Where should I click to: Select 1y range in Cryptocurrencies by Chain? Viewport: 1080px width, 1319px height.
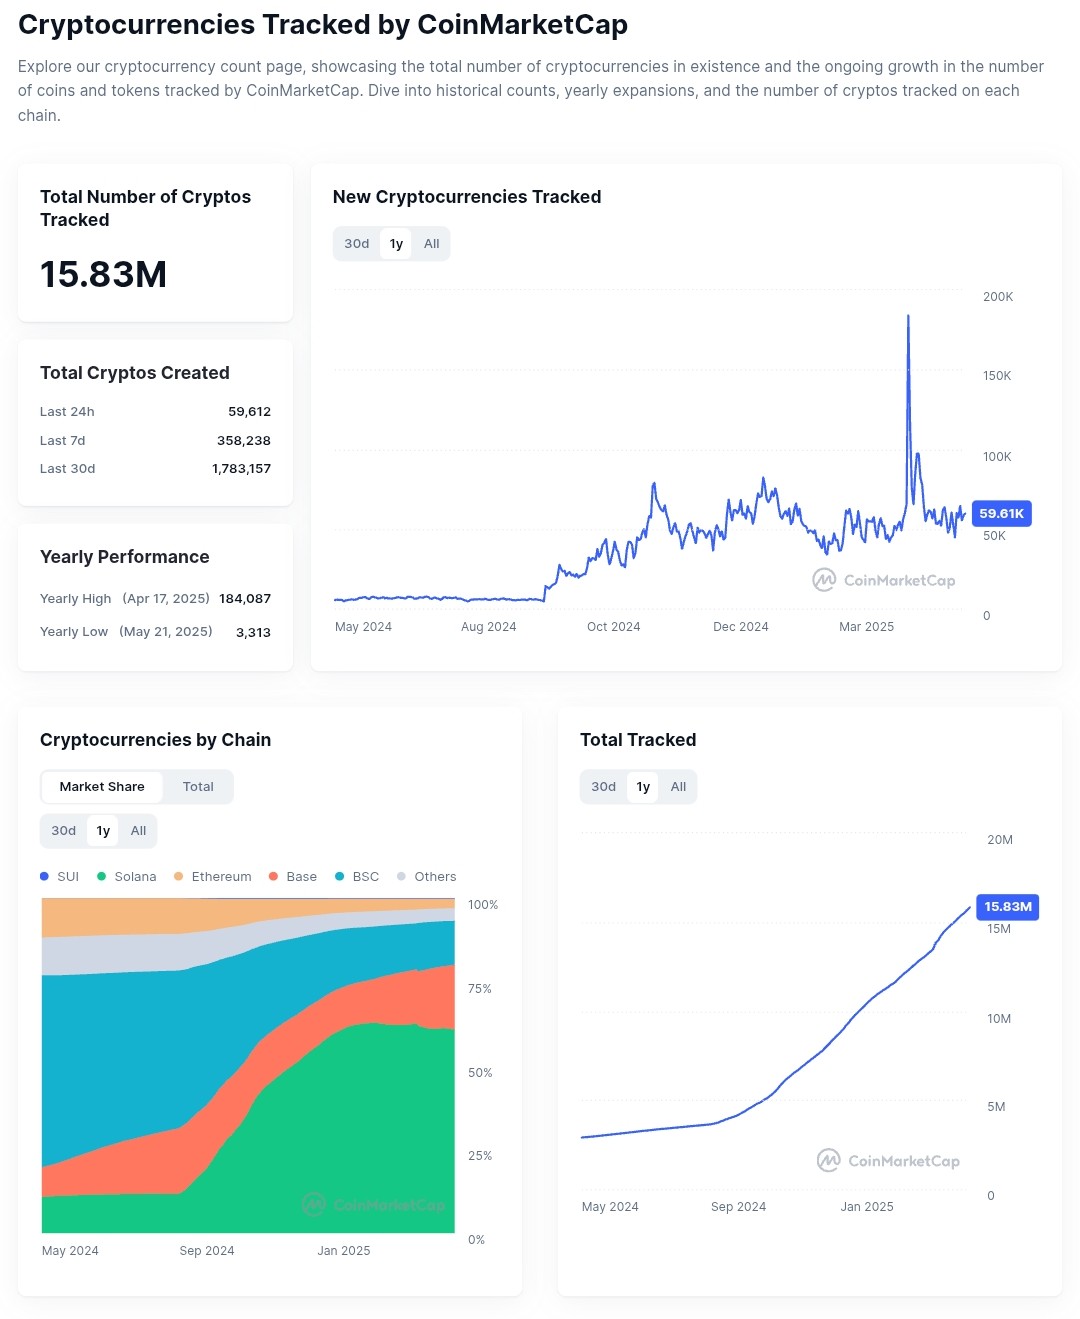click(103, 831)
